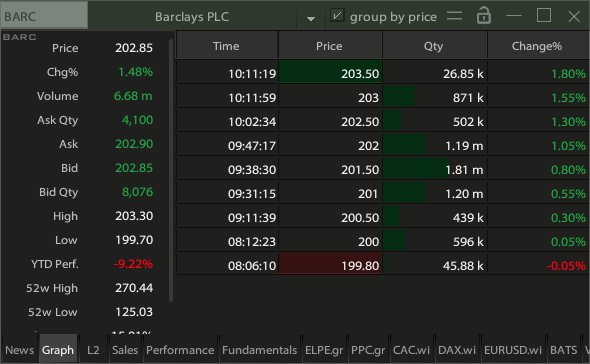Viewport: 590px width, 364px height.
Task: Sort by the Qty column header
Action: click(x=434, y=46)
